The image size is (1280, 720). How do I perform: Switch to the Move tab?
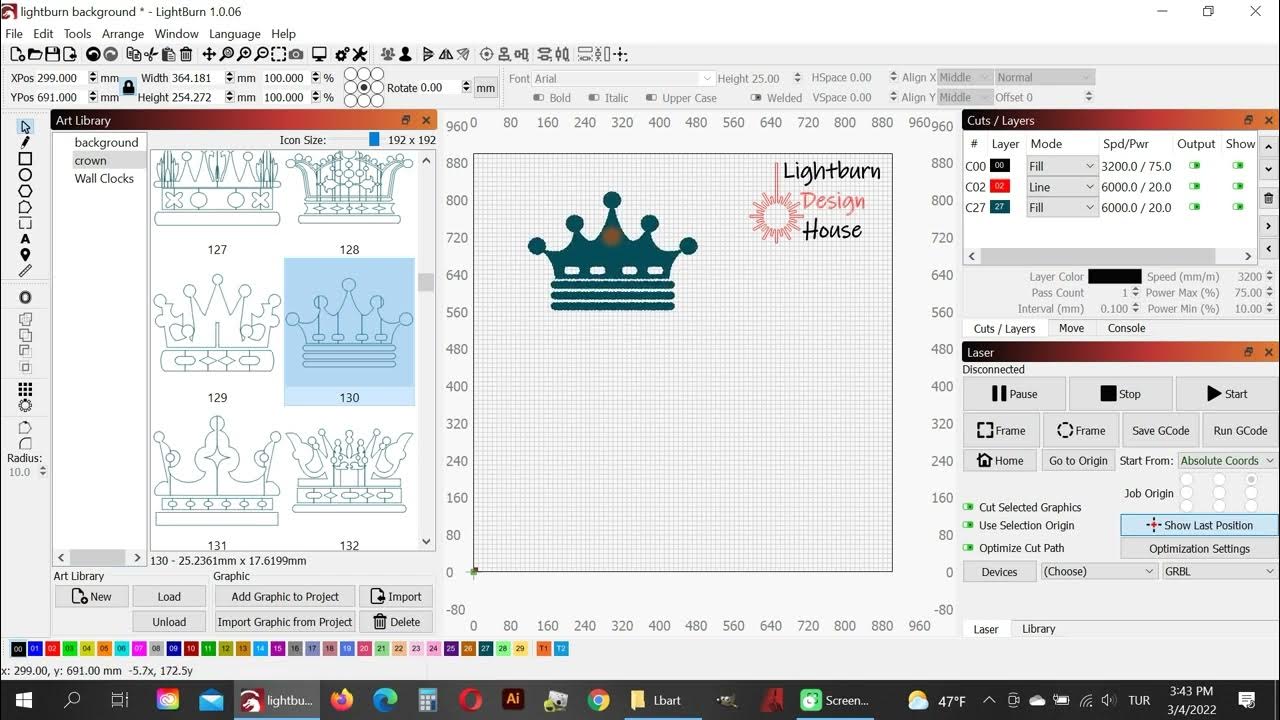[1071, 328]
